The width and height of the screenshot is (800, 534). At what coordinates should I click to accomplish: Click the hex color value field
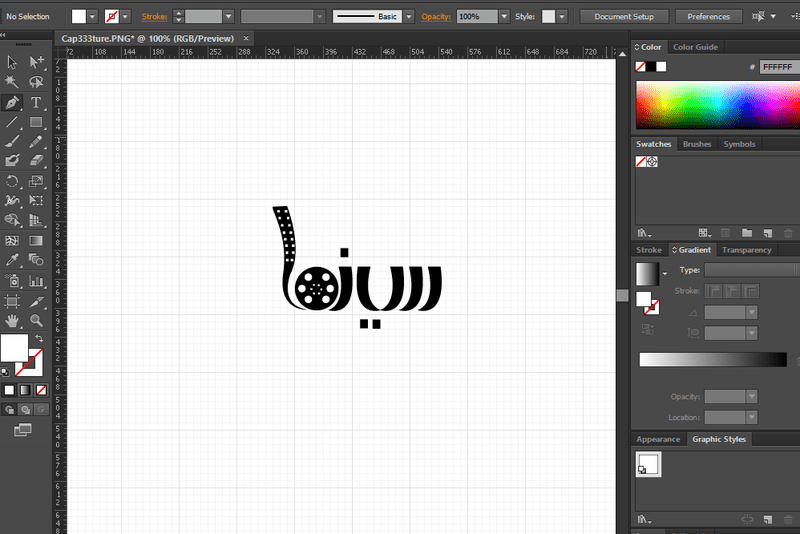pos(776,67)
